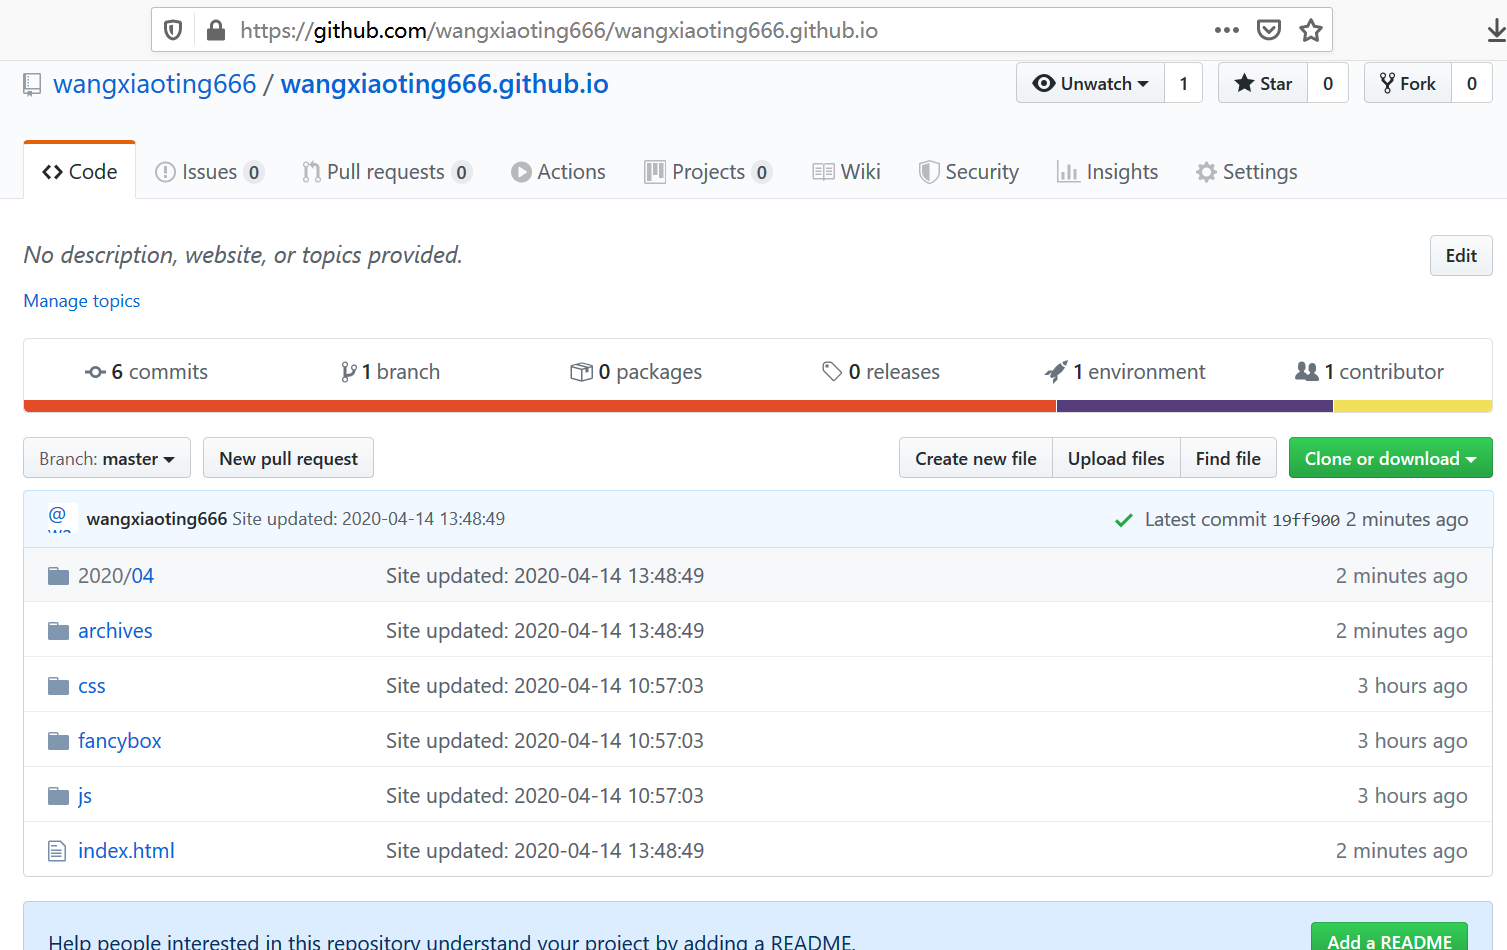
Task: Fork the repository
Action: [x=1408, y=83]
